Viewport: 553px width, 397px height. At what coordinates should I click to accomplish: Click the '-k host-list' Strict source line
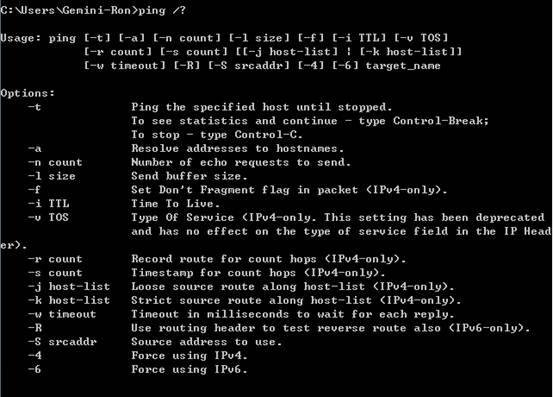click(x=245, y=300)
